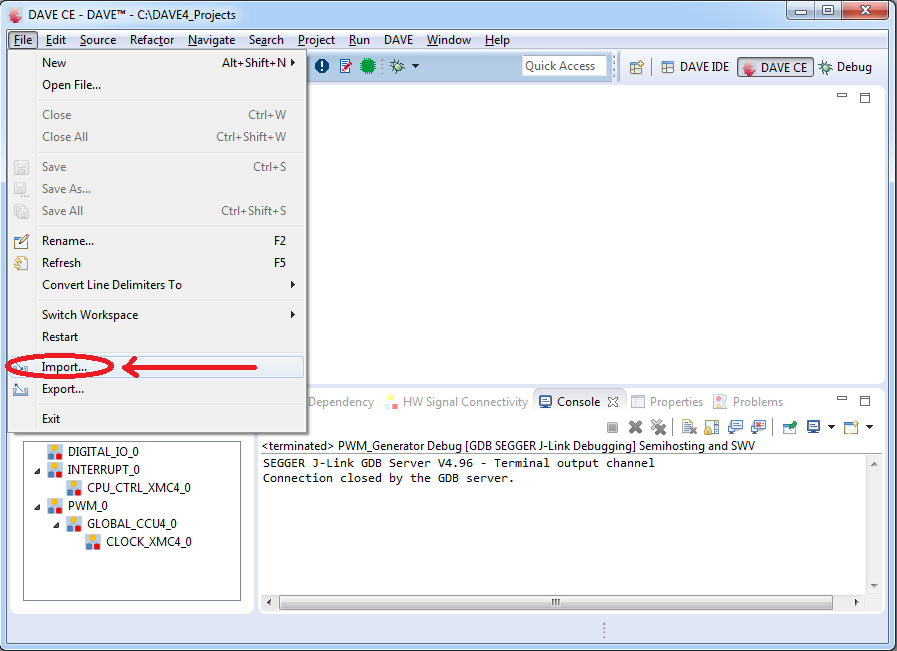Click the Remove All Terminated Launches icon

point(658,427)
